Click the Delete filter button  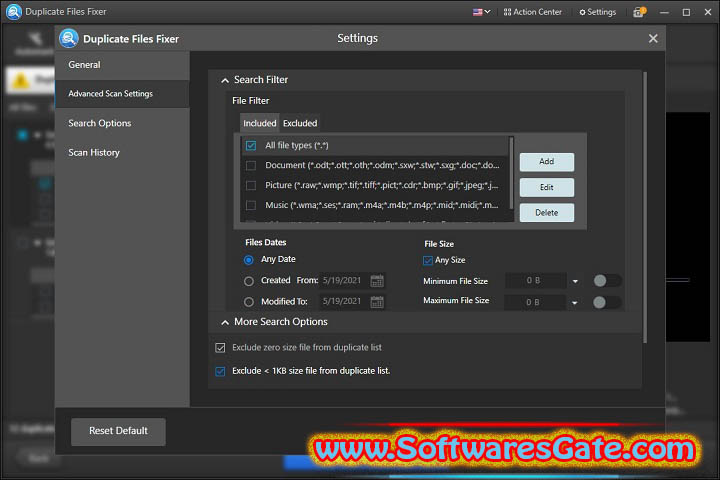[x=546, y=213]
